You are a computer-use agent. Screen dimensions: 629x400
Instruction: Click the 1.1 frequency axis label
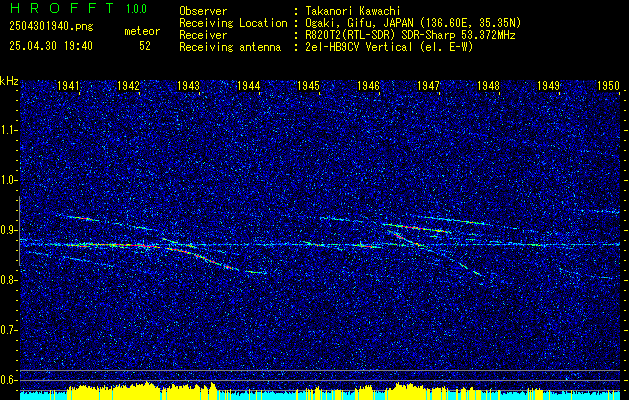tap(10, 130)
